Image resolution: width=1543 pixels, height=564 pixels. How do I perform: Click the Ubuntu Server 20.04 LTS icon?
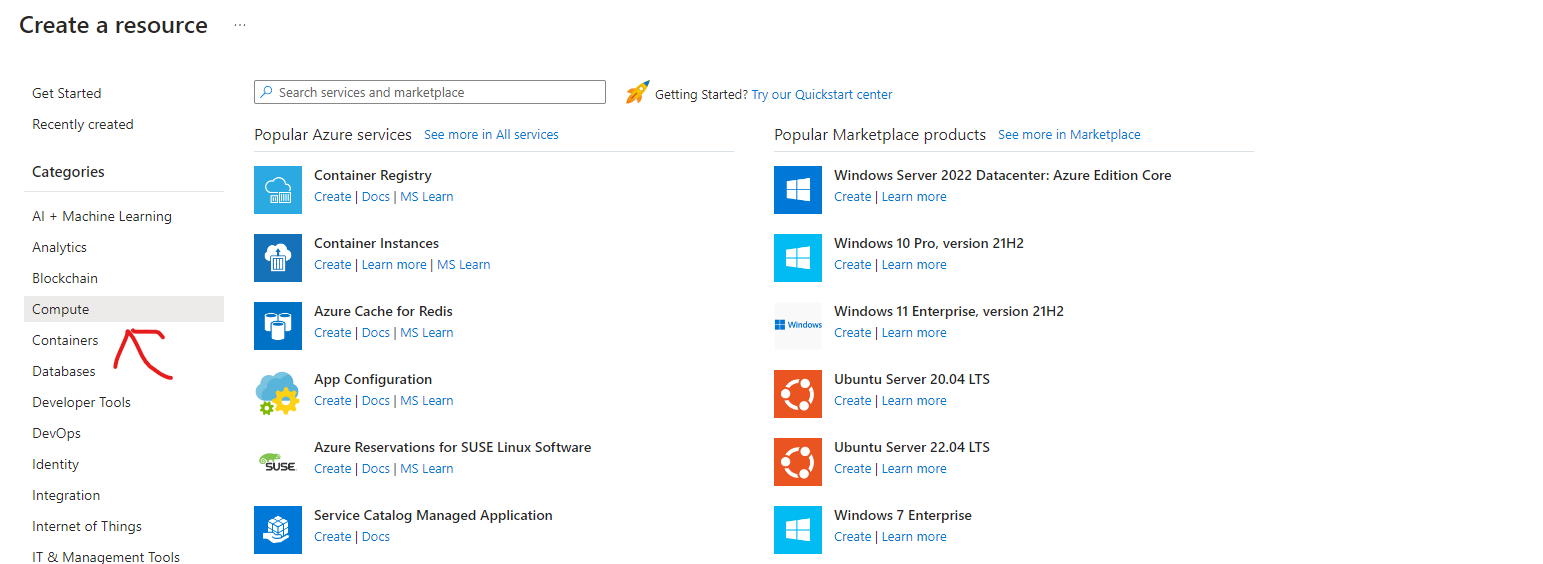(x=798, y=394)
